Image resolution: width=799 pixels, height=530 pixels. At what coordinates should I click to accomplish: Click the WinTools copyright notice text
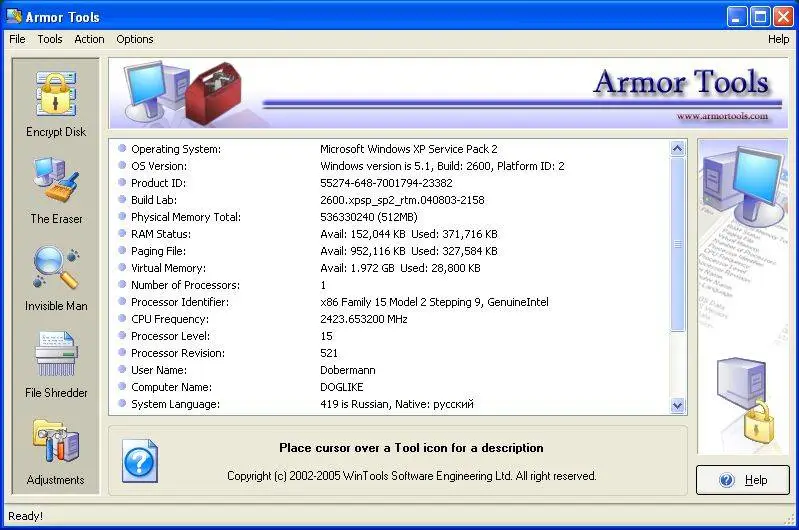tap(411, 476)
